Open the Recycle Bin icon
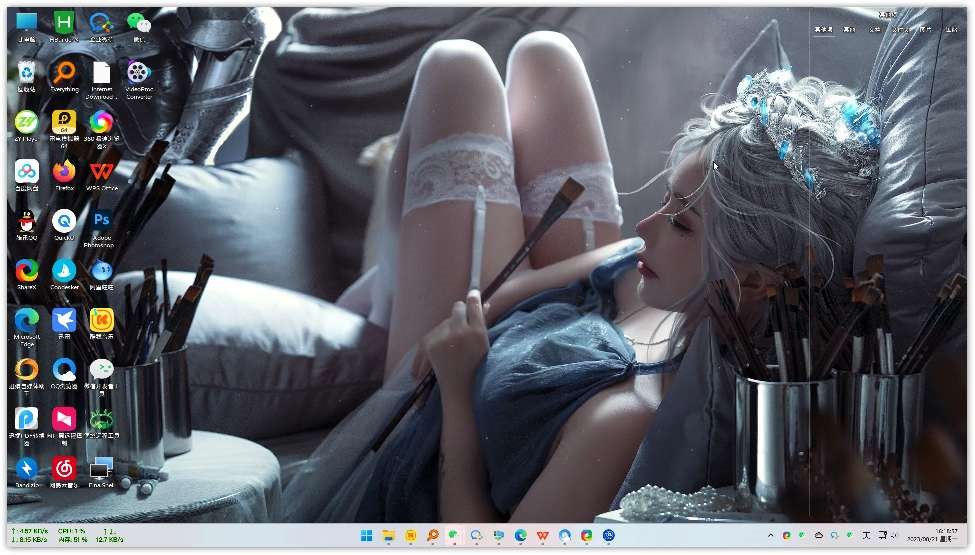 pyautogui.click(x=27, y=73)
